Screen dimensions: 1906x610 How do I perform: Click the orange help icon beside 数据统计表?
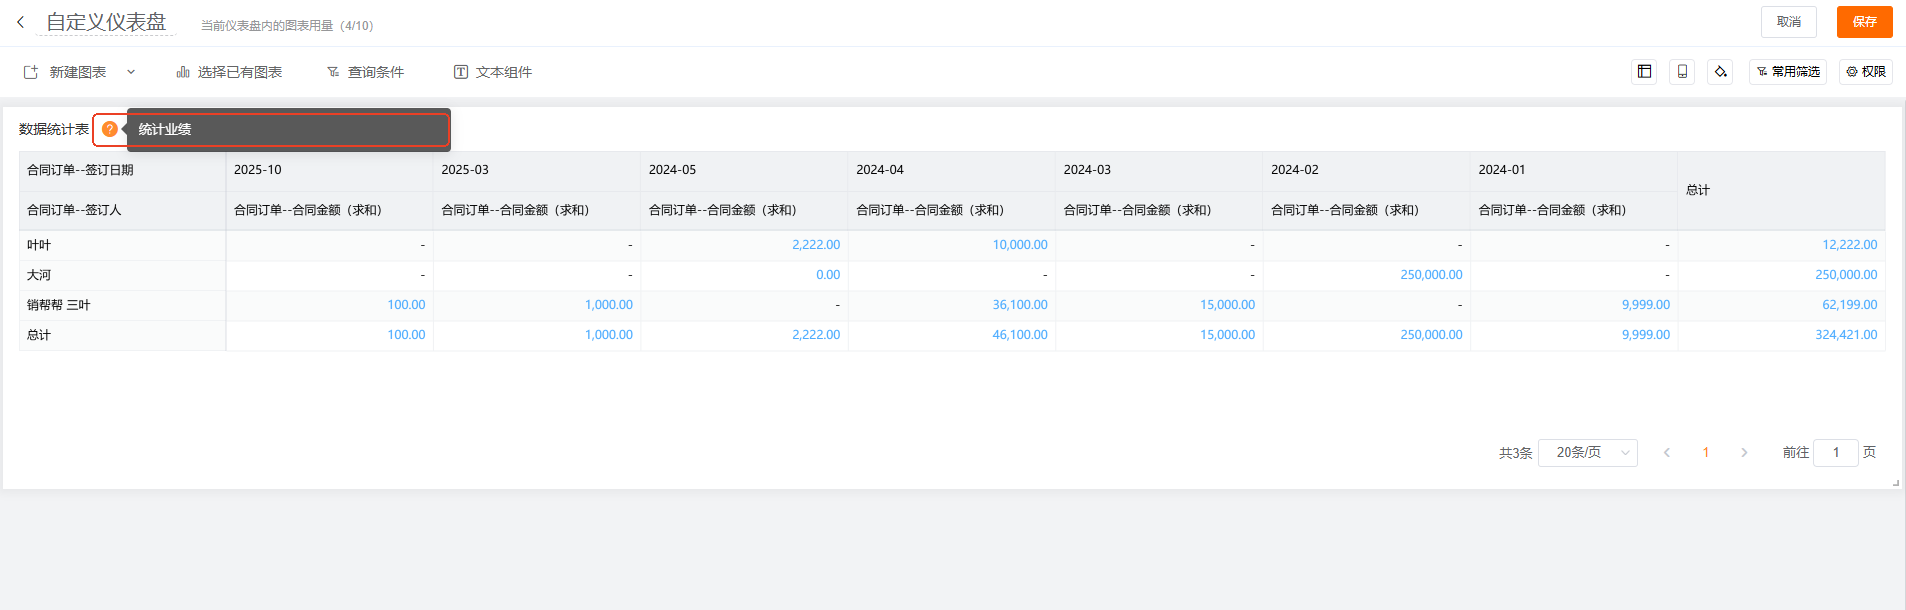(x=110, y=129)
